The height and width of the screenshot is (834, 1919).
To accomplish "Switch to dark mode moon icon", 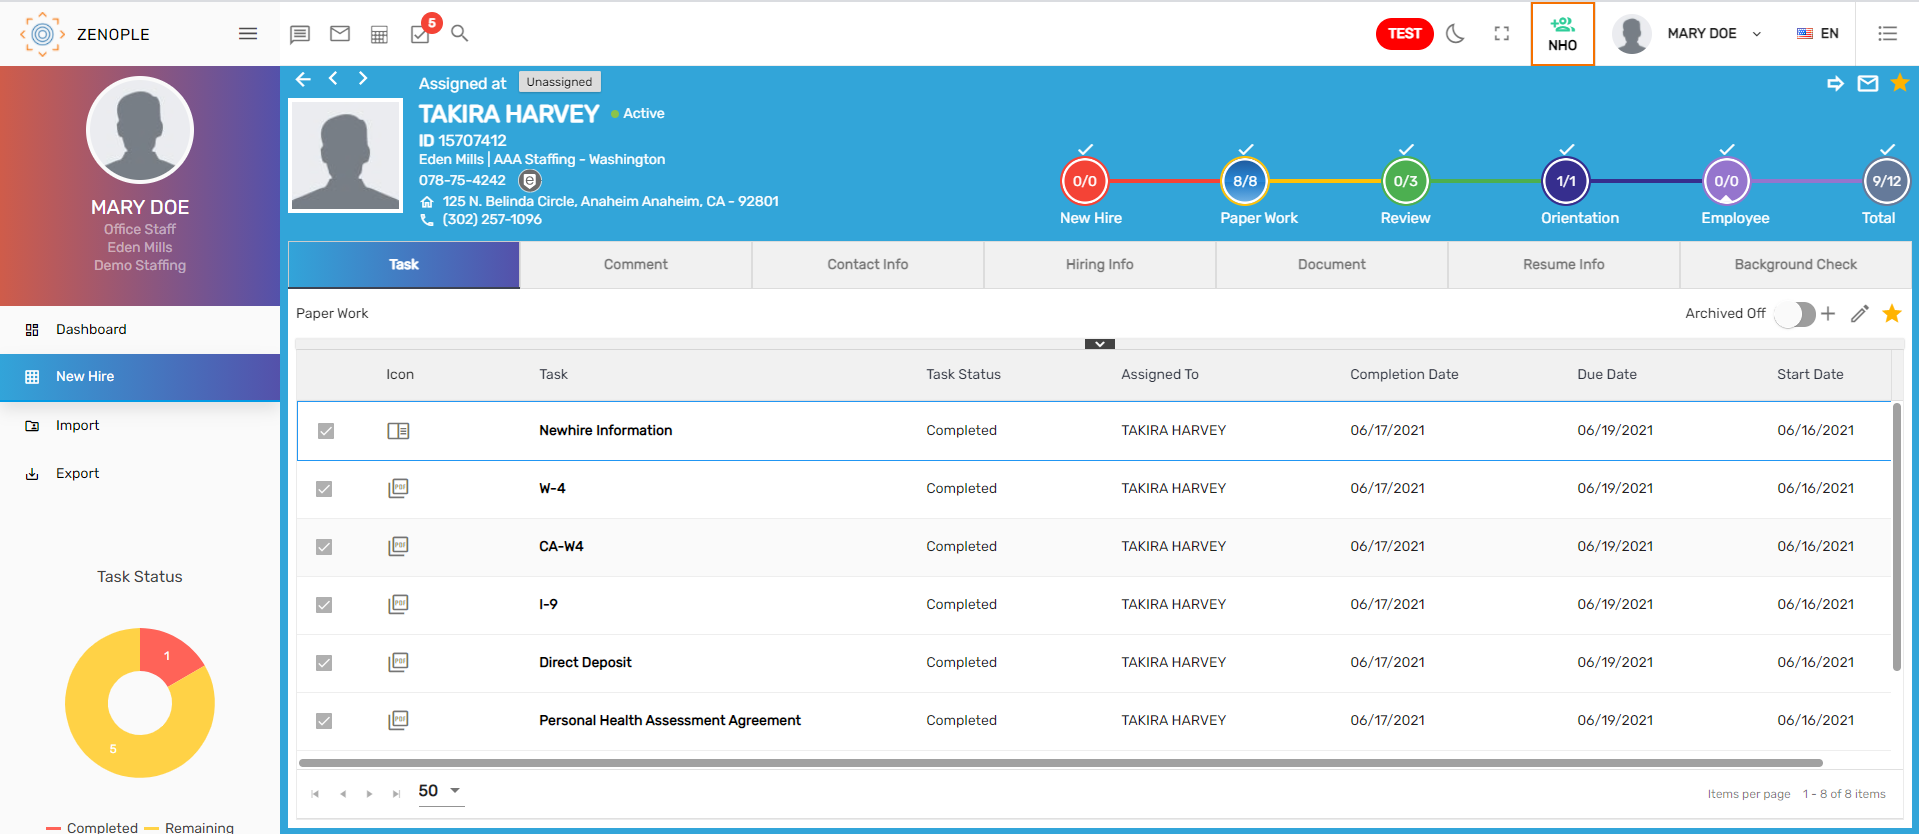I will click(x=1455, y=33).
